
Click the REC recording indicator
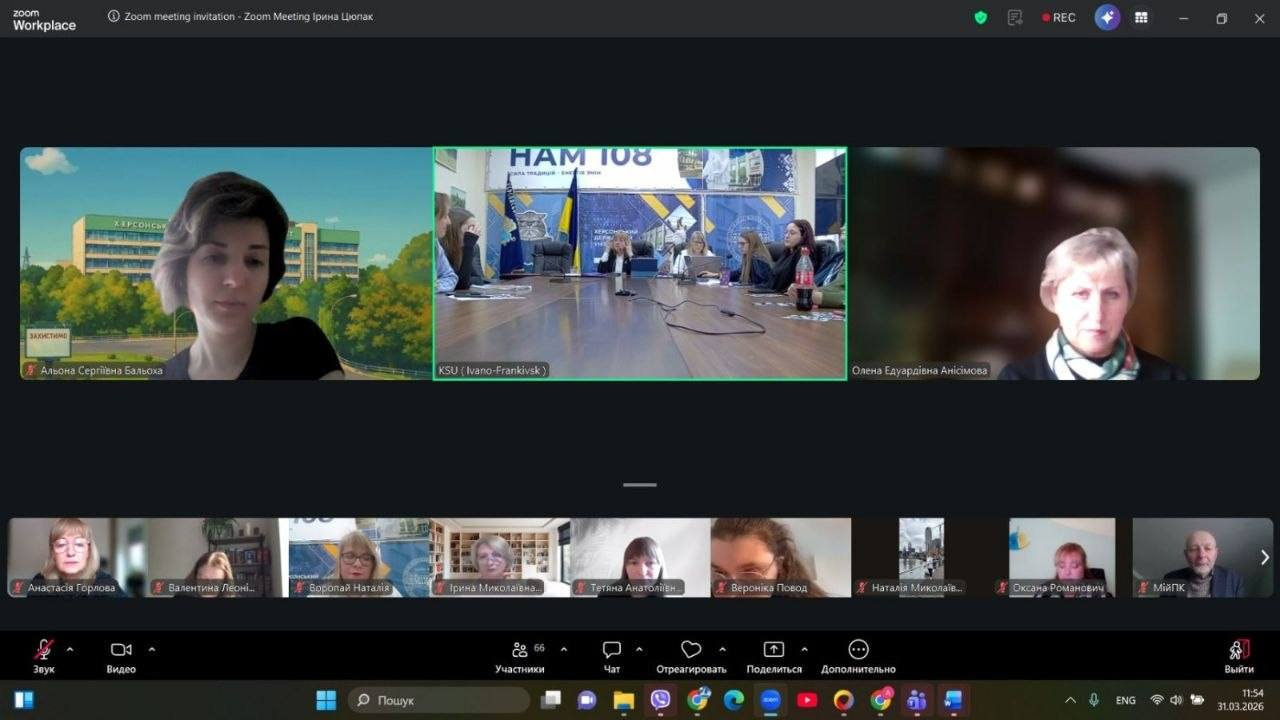pos(1059,17)
